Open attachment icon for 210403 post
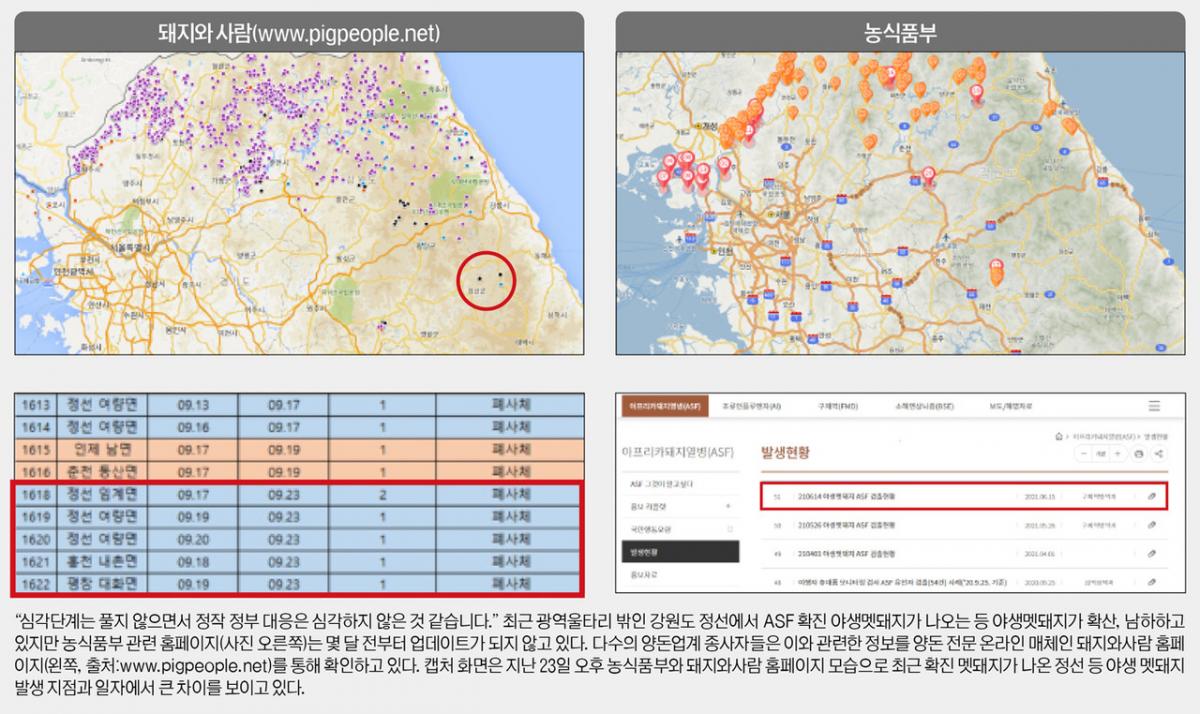Viewport: 1200px width, 714px height. tap(1152, 553)
